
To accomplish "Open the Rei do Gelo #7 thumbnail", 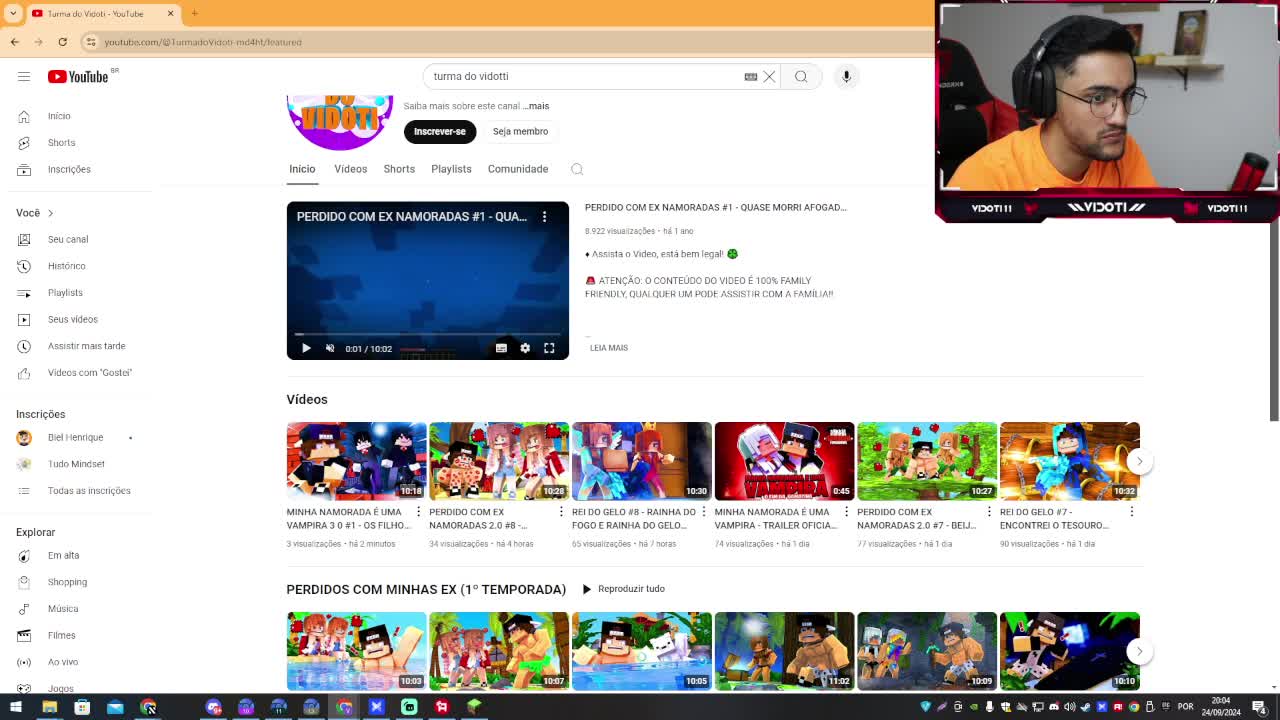I will pyautogui.click(x=1069, y=461).
